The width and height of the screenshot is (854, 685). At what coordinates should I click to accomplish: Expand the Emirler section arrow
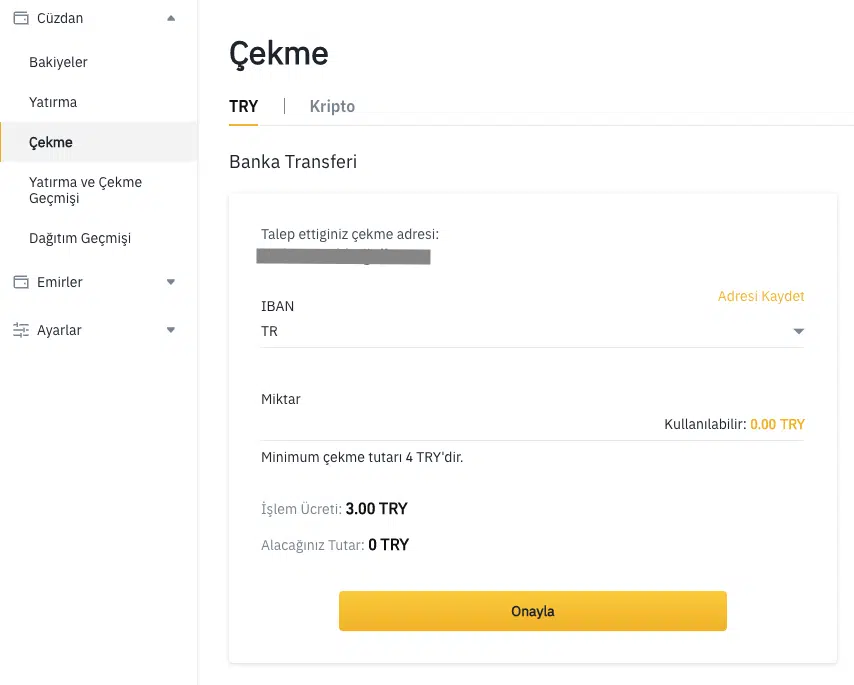click(x=171, y=282)
